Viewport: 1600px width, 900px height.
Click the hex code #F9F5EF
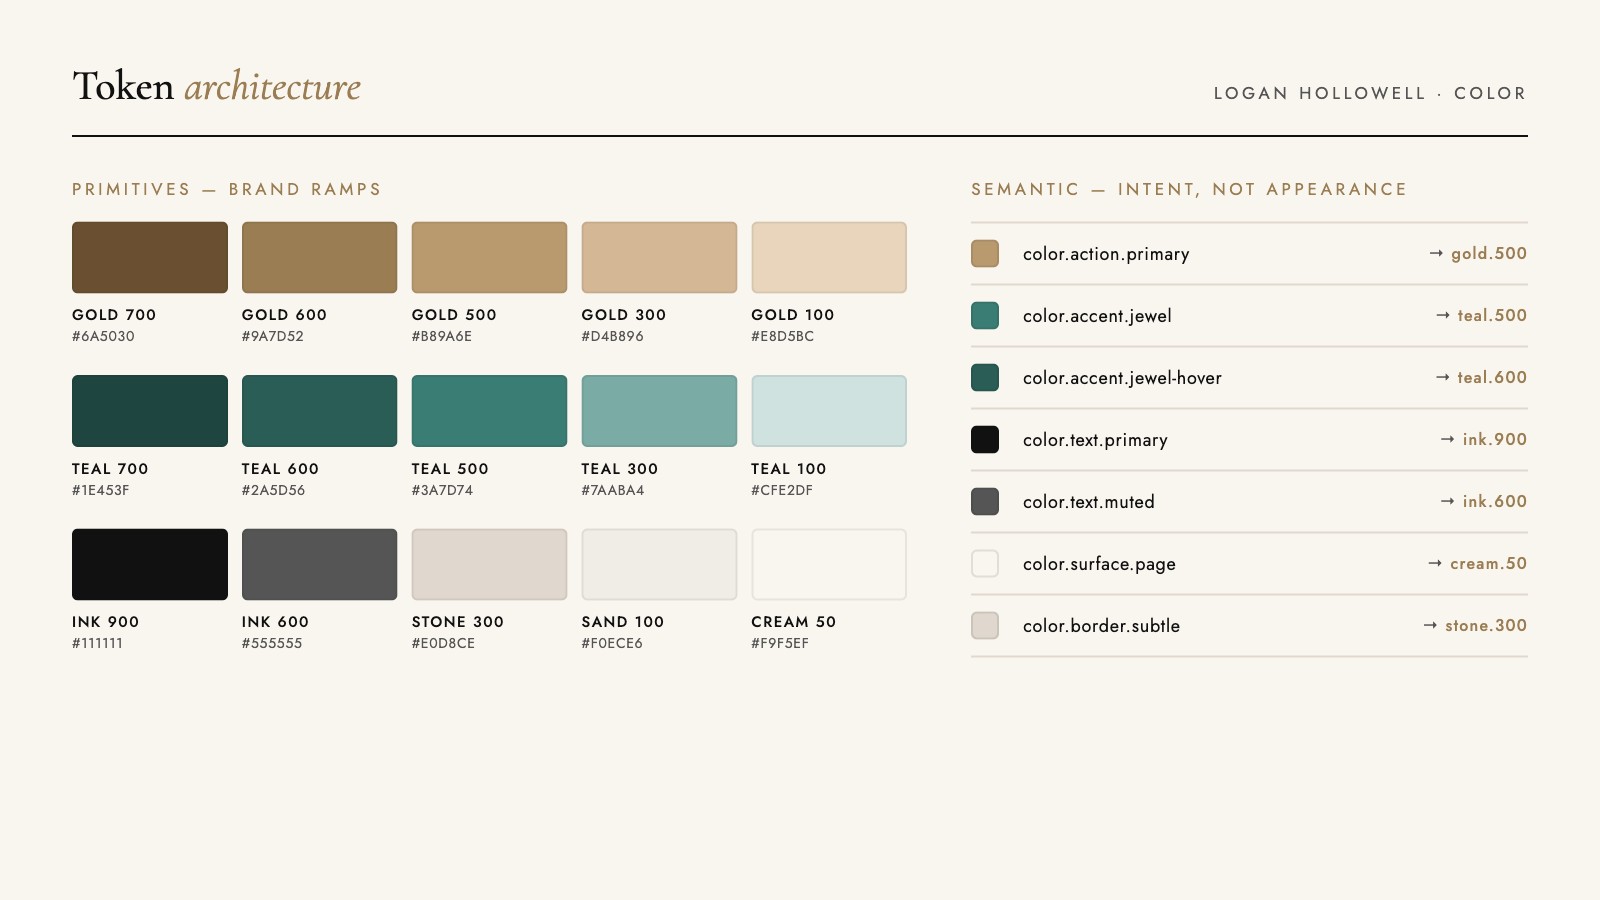tap(780, 644)
